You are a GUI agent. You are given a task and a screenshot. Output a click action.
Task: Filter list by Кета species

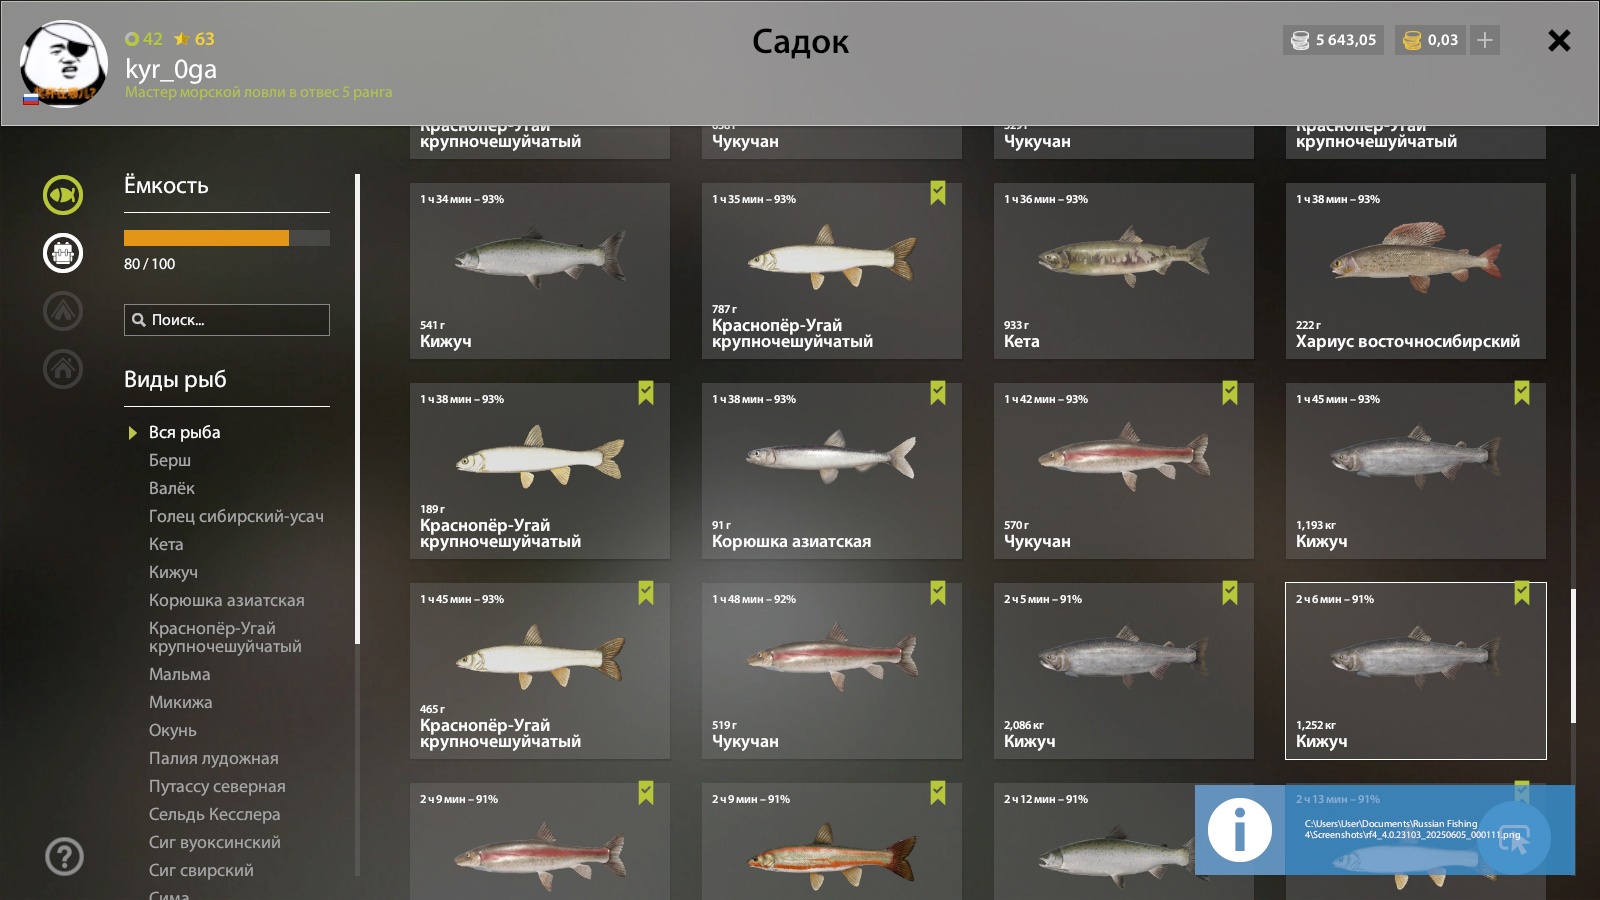pos(166,544)
